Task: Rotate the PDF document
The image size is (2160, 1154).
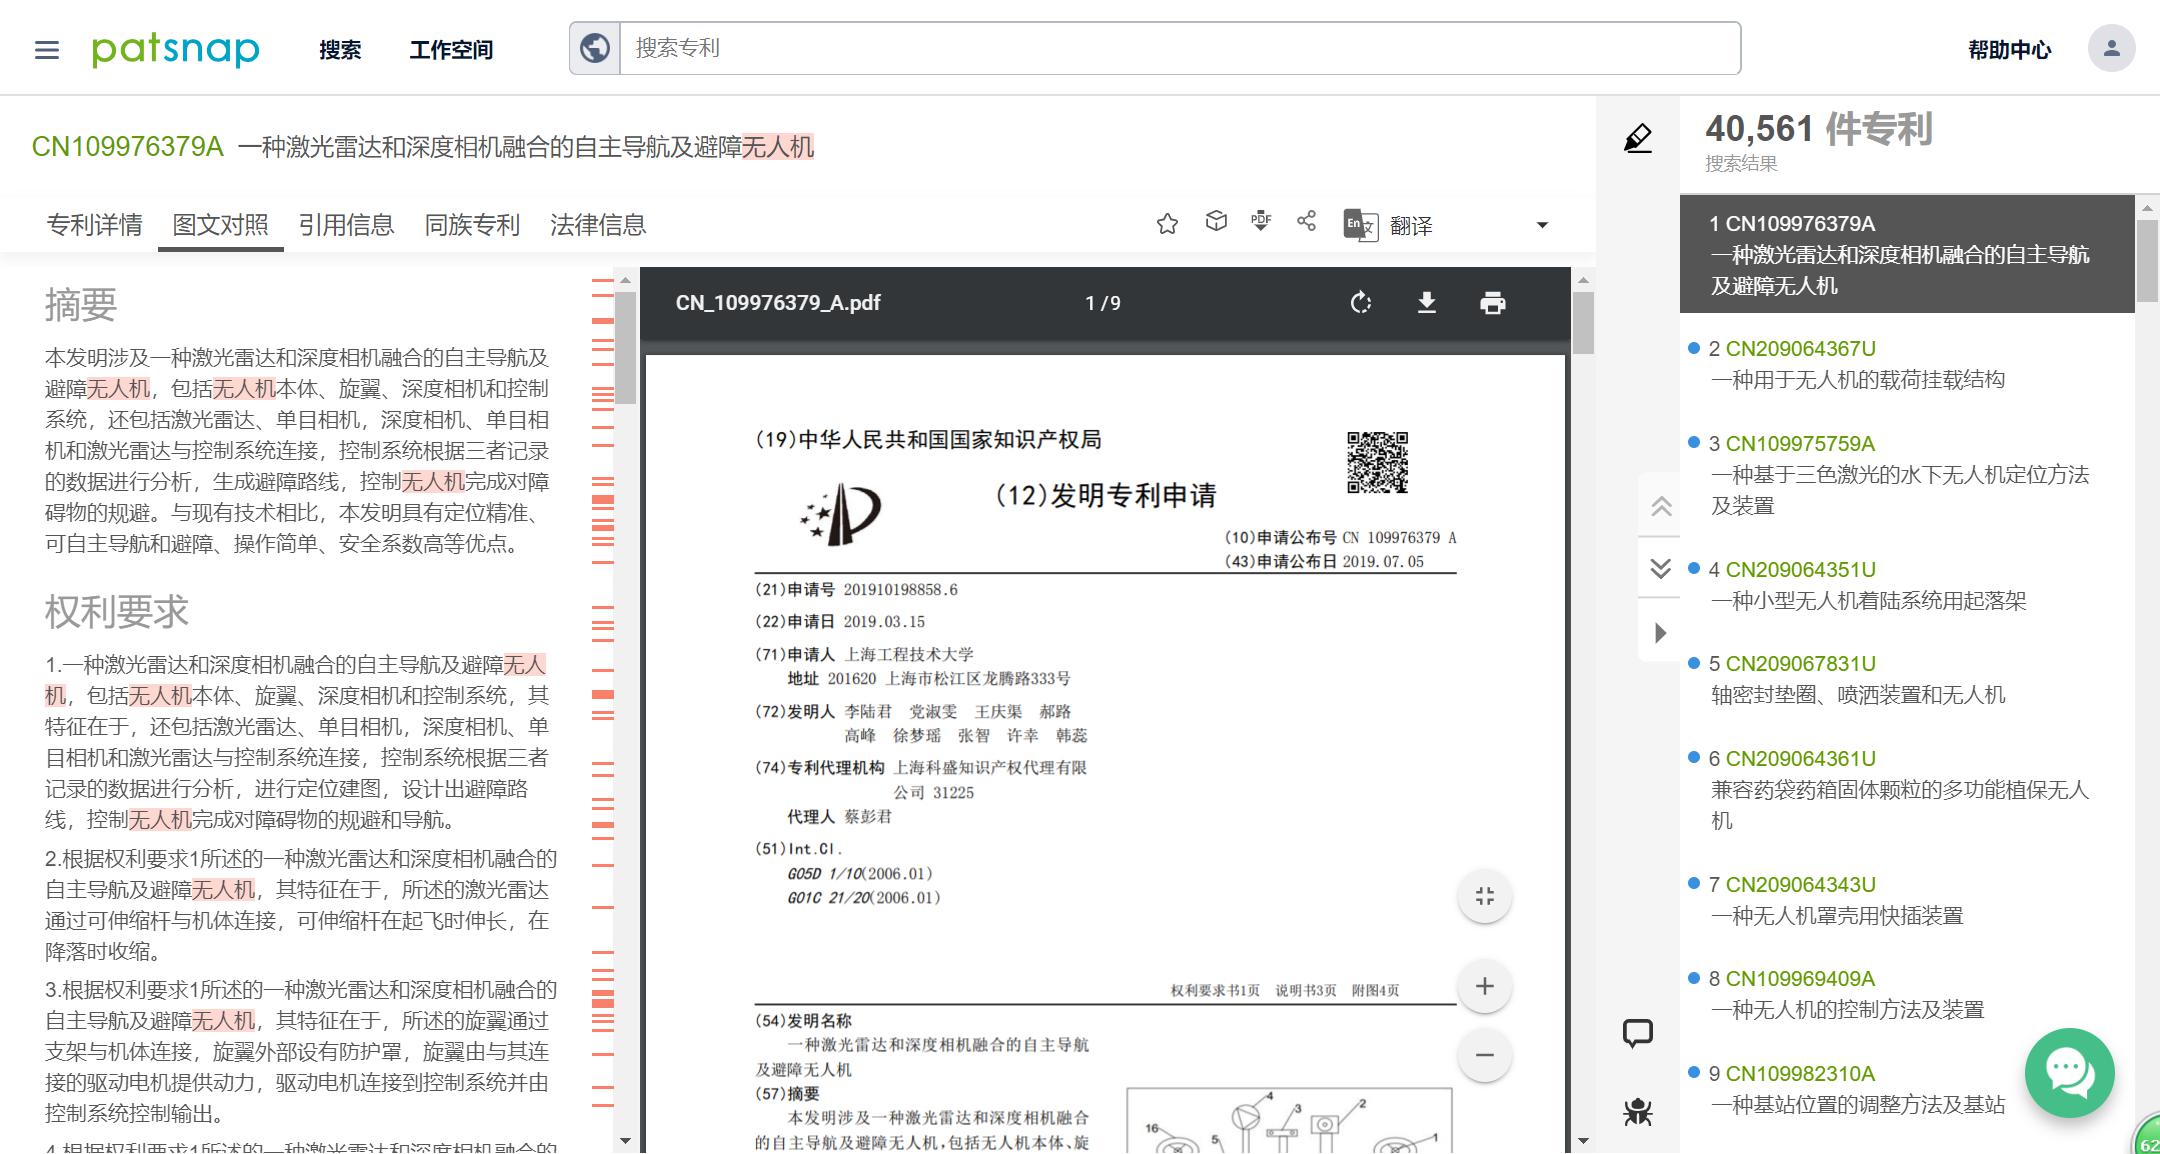Action: pos(1360,303)
